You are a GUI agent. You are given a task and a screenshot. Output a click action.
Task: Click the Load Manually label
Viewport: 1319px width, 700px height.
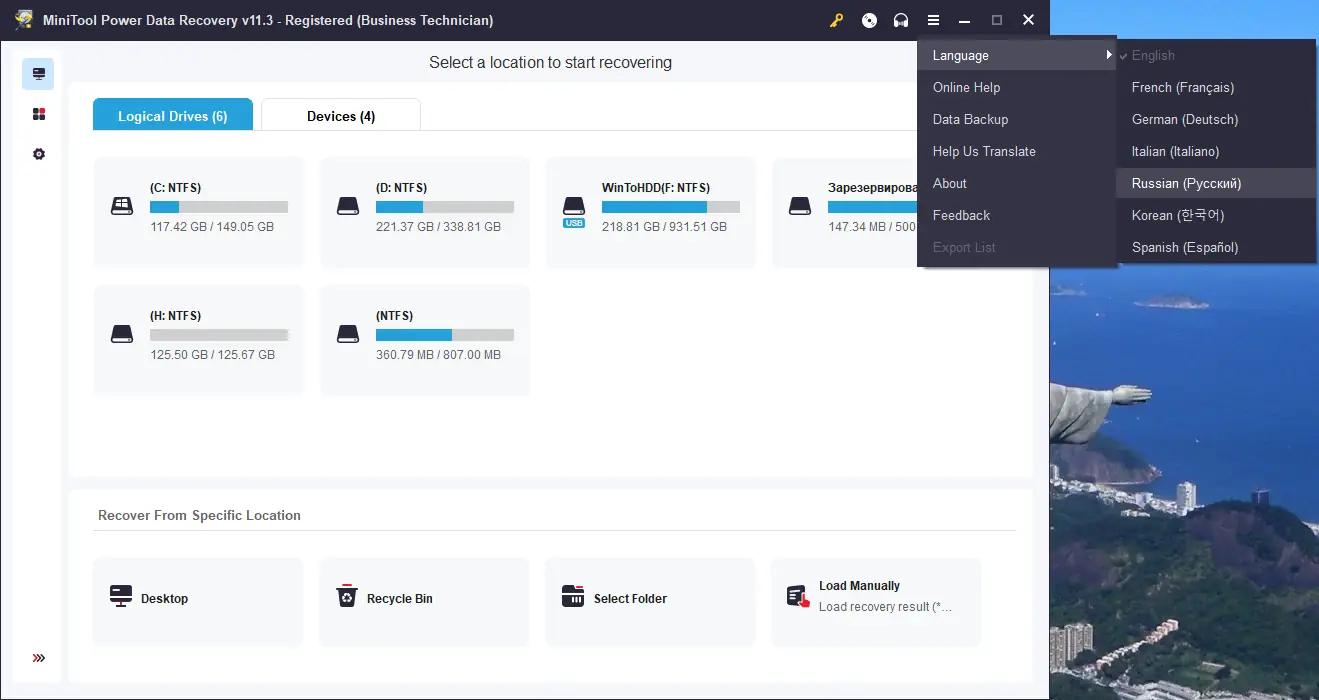click(859, 586)
